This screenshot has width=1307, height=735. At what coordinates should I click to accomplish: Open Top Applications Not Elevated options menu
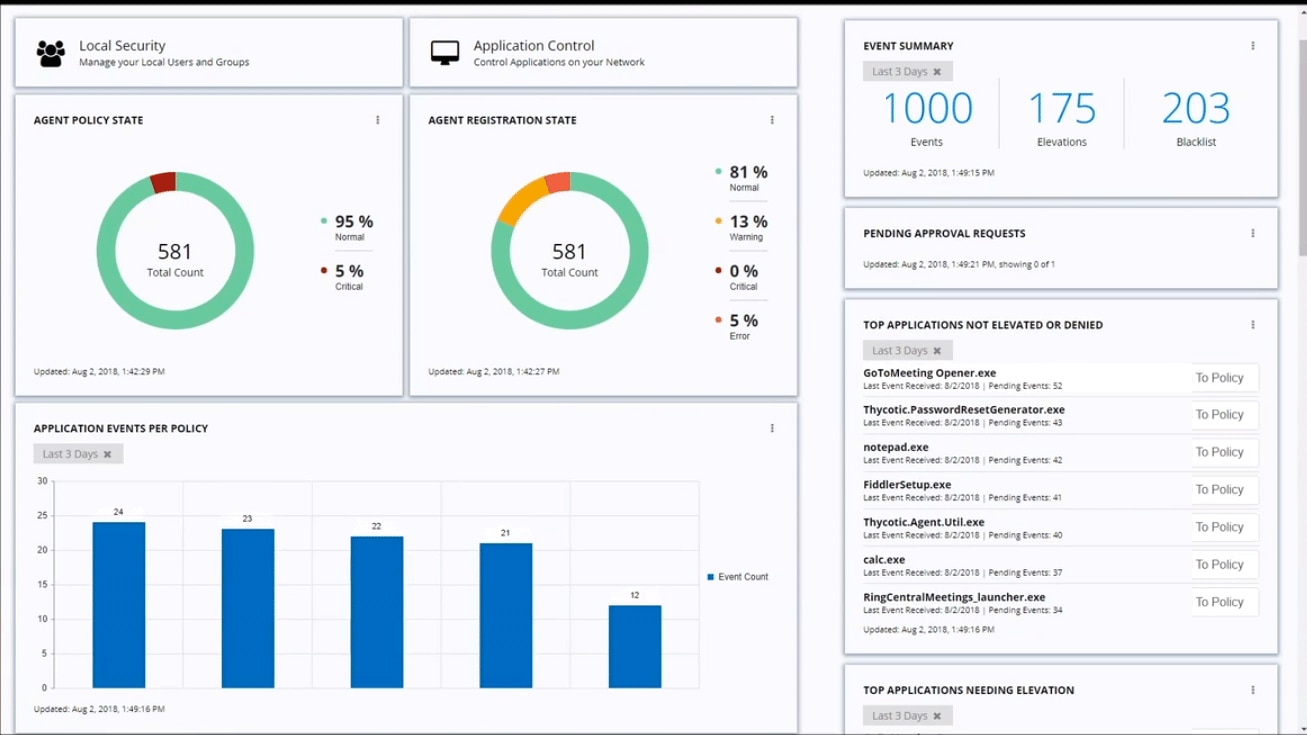1252,324
